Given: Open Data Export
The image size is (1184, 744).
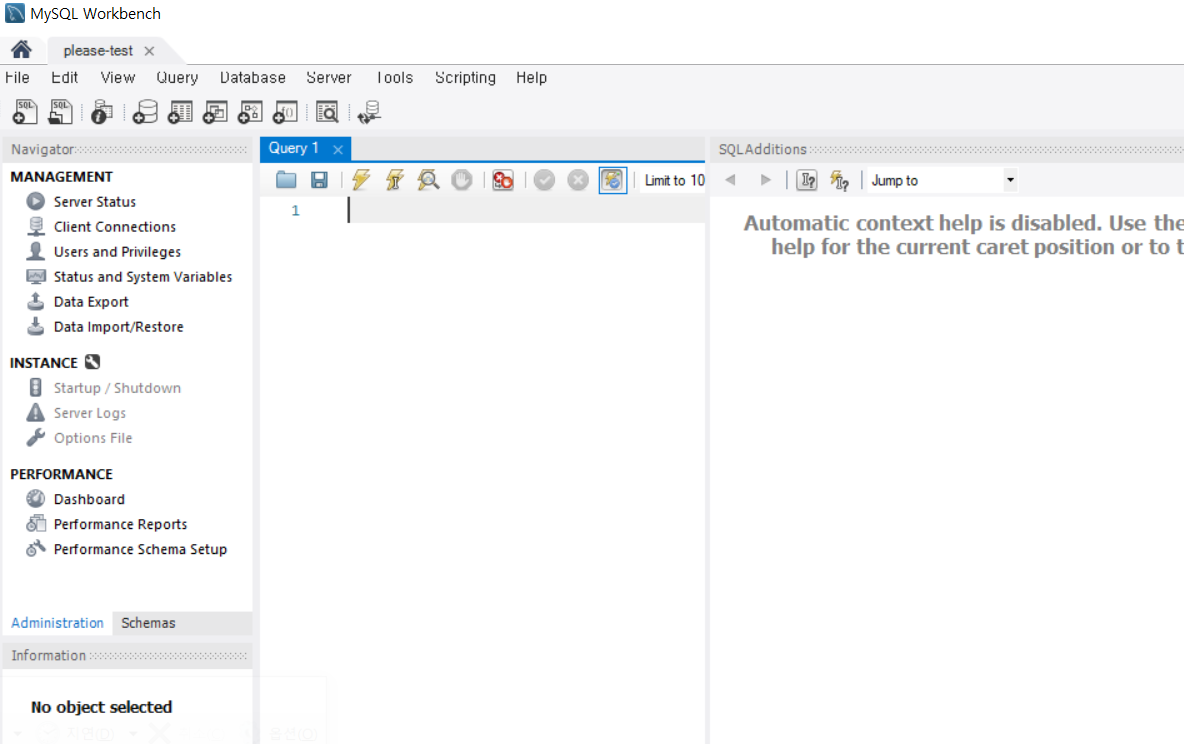Looking at the screenshot, I should click(91, 301).
